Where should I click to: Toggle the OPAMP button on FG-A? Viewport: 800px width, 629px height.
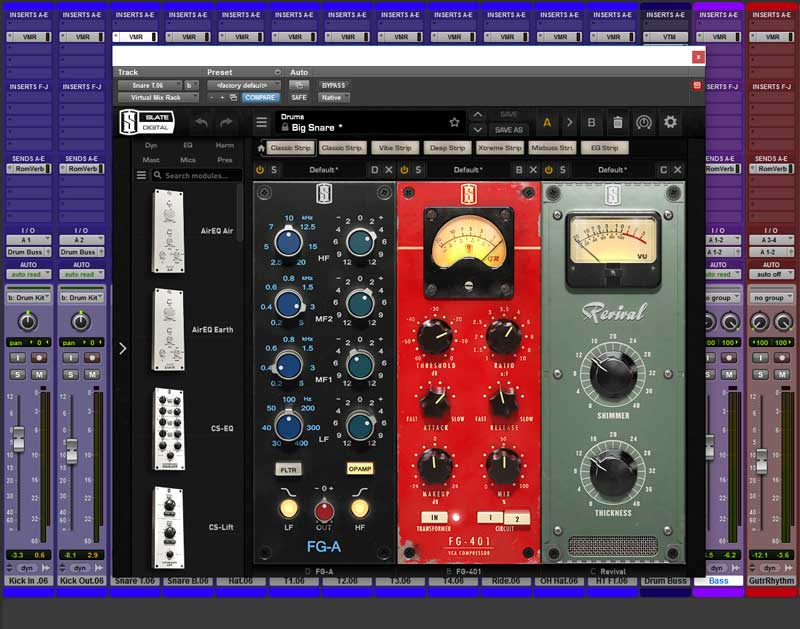click(360, 469)
